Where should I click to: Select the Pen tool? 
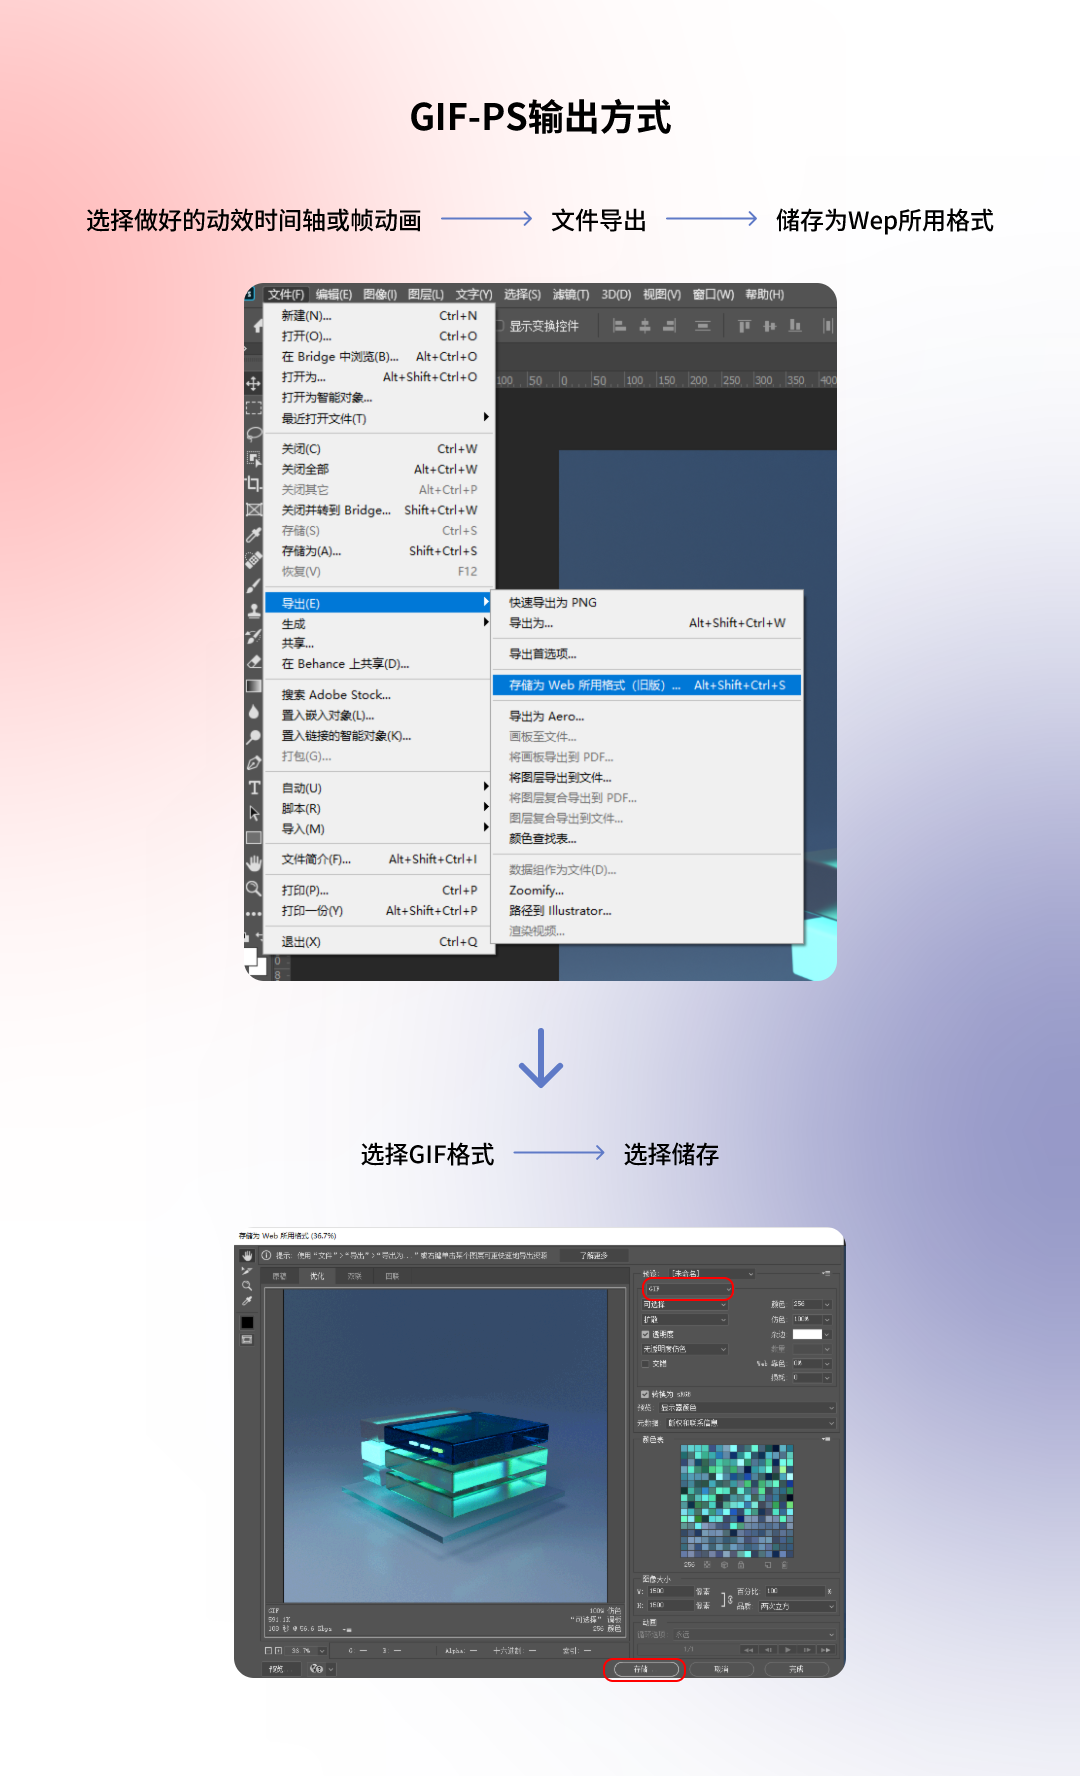tap(254, 762)
